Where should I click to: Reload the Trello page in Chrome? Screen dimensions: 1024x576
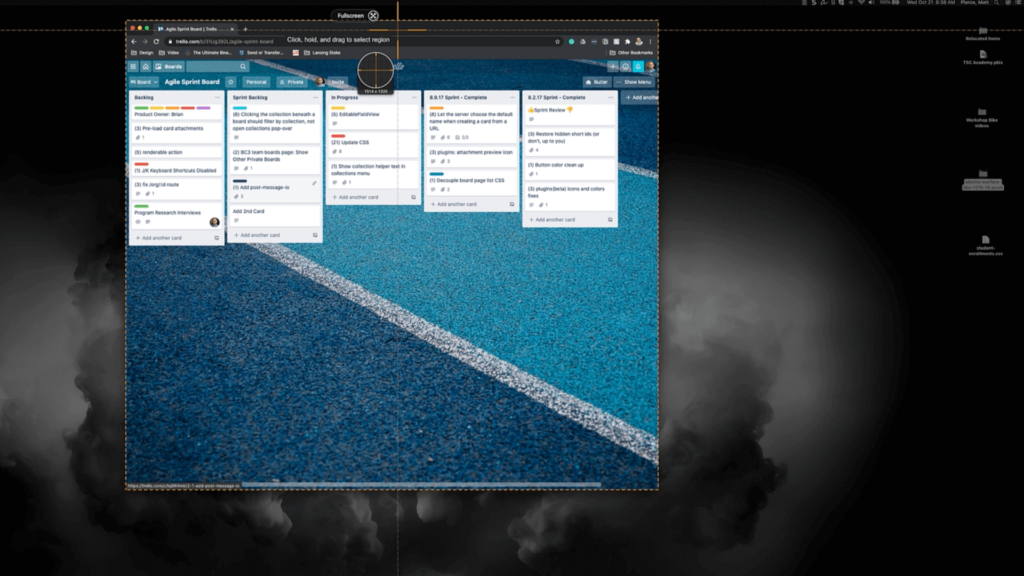(x=156, y=41)
